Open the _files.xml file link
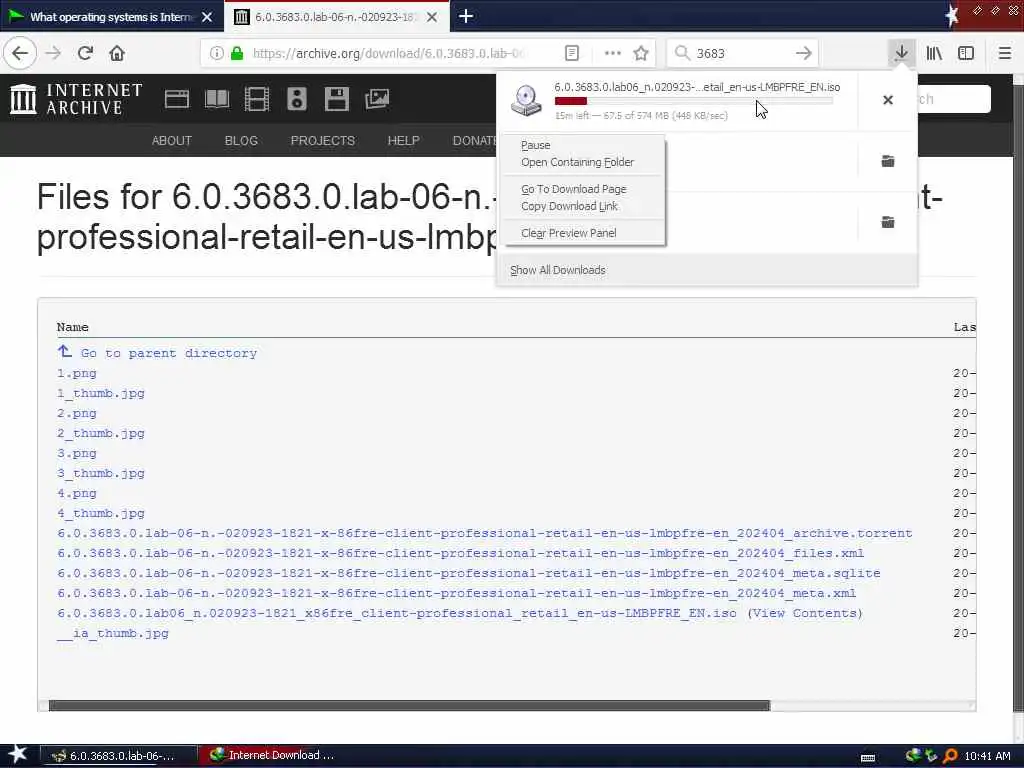 pyautogui.click(x=460, y=553)
